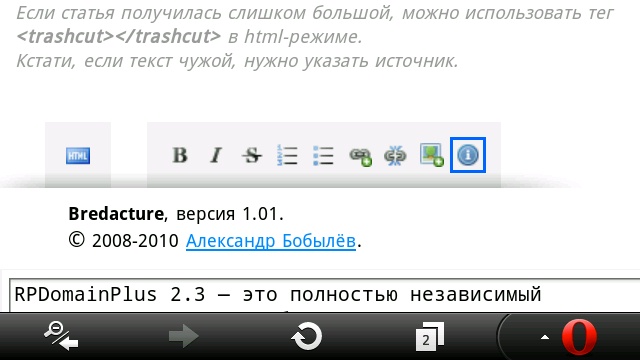Insert an image via picture icon

431,155
